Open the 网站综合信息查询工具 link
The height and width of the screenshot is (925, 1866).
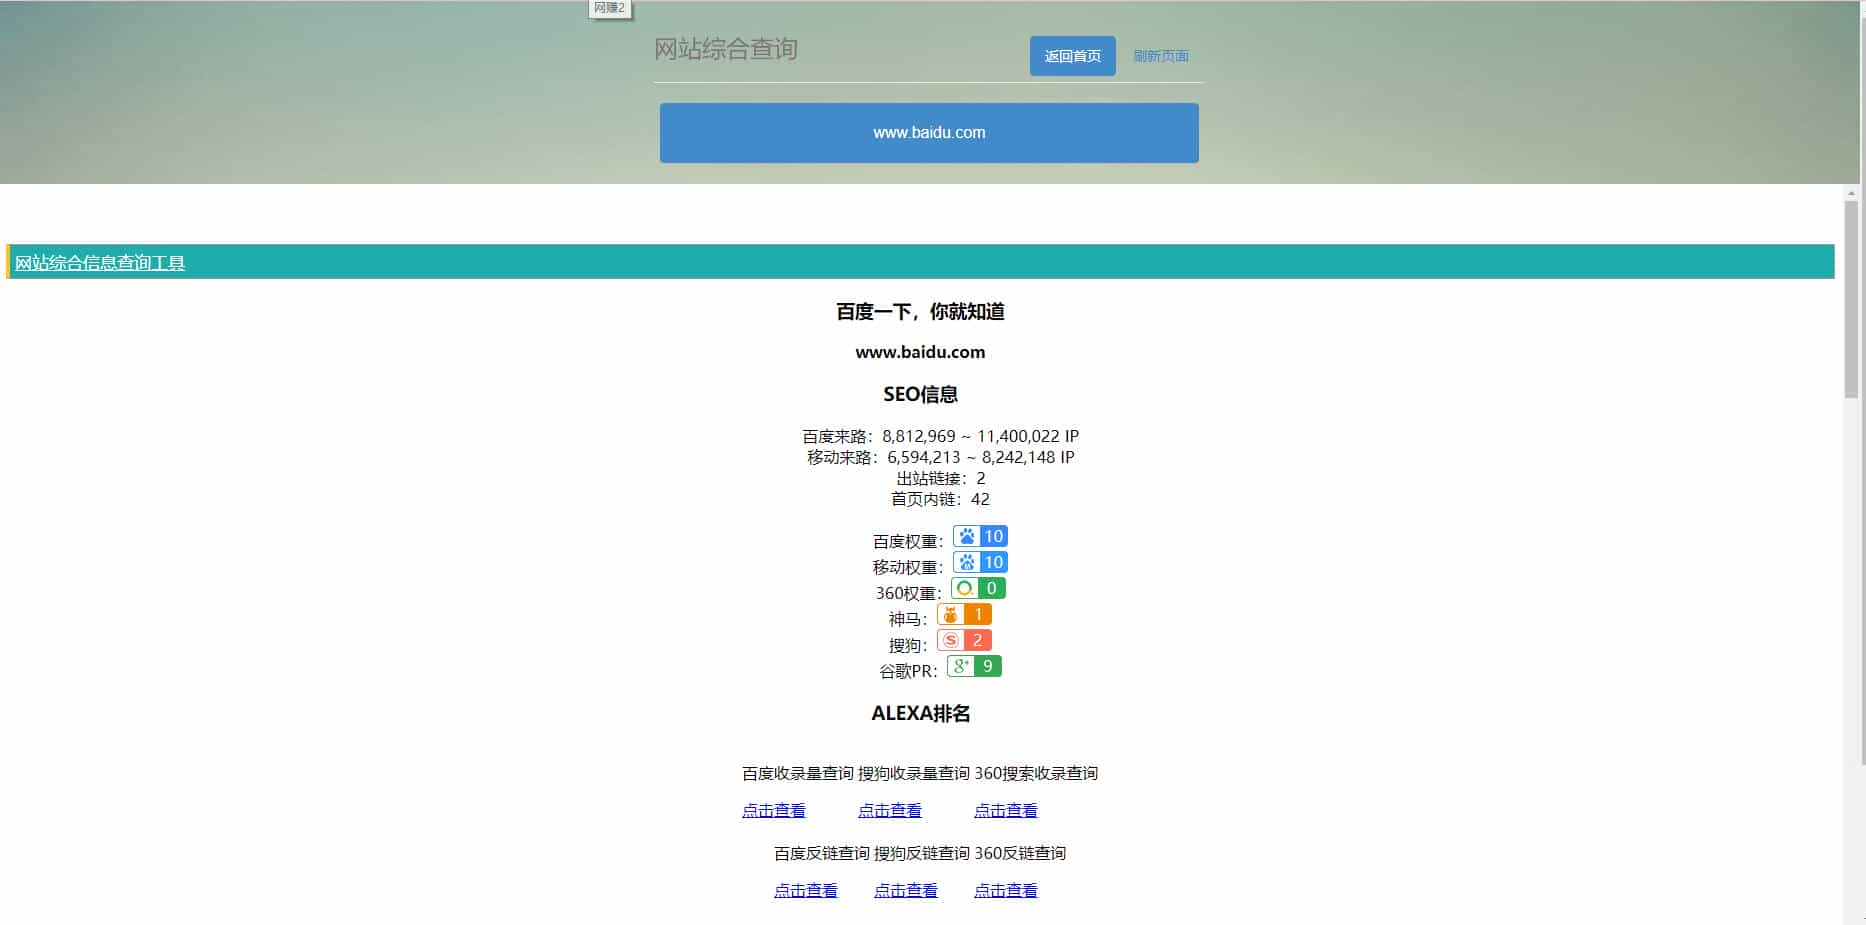coord(101,264)
